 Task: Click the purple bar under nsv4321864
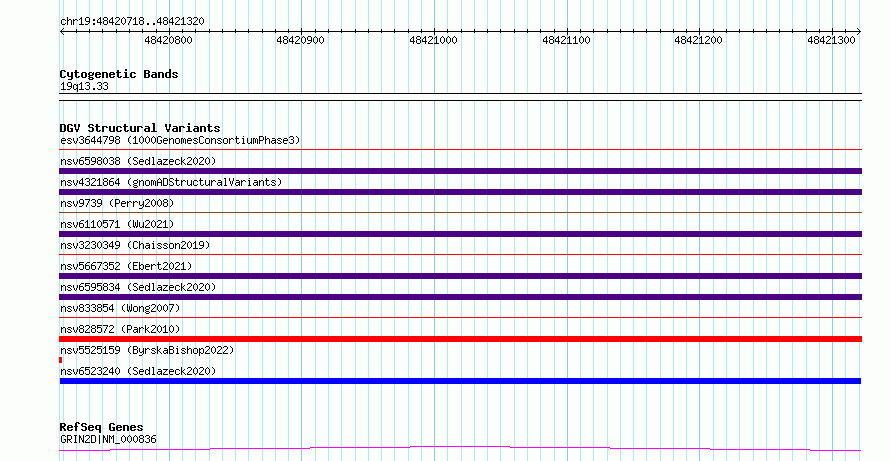click(460, 192)
